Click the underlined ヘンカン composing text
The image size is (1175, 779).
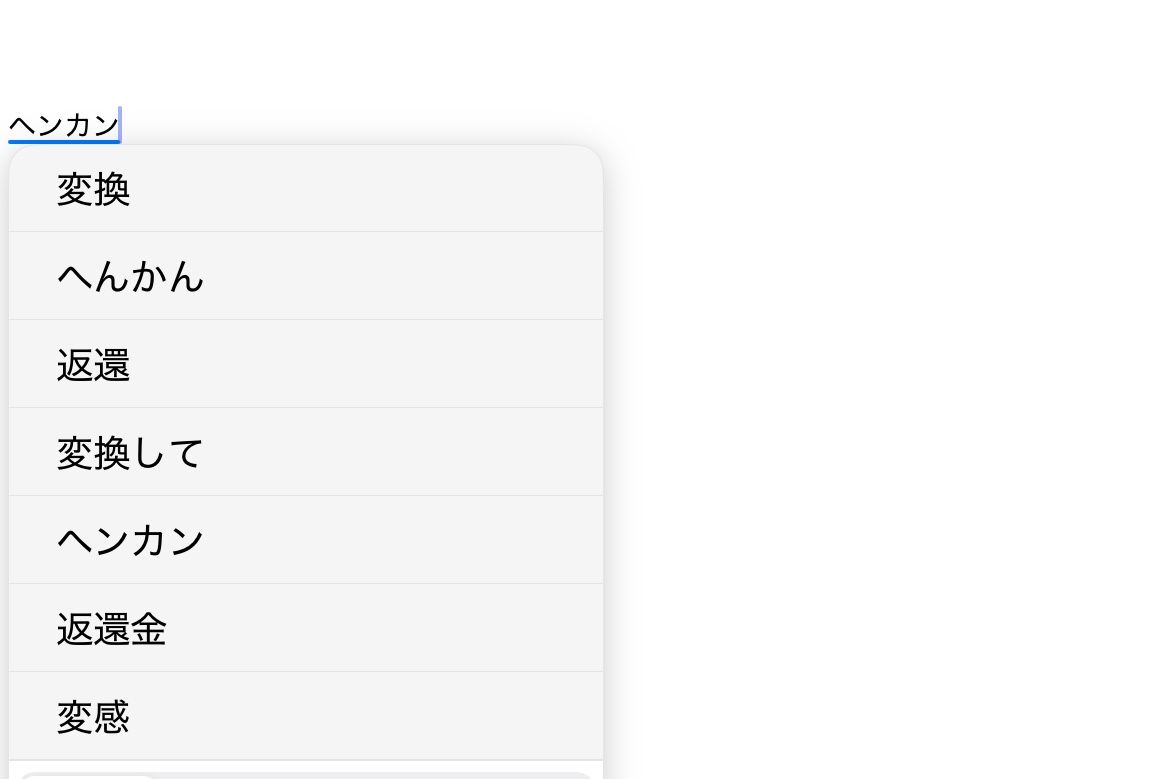coord(64,126)
